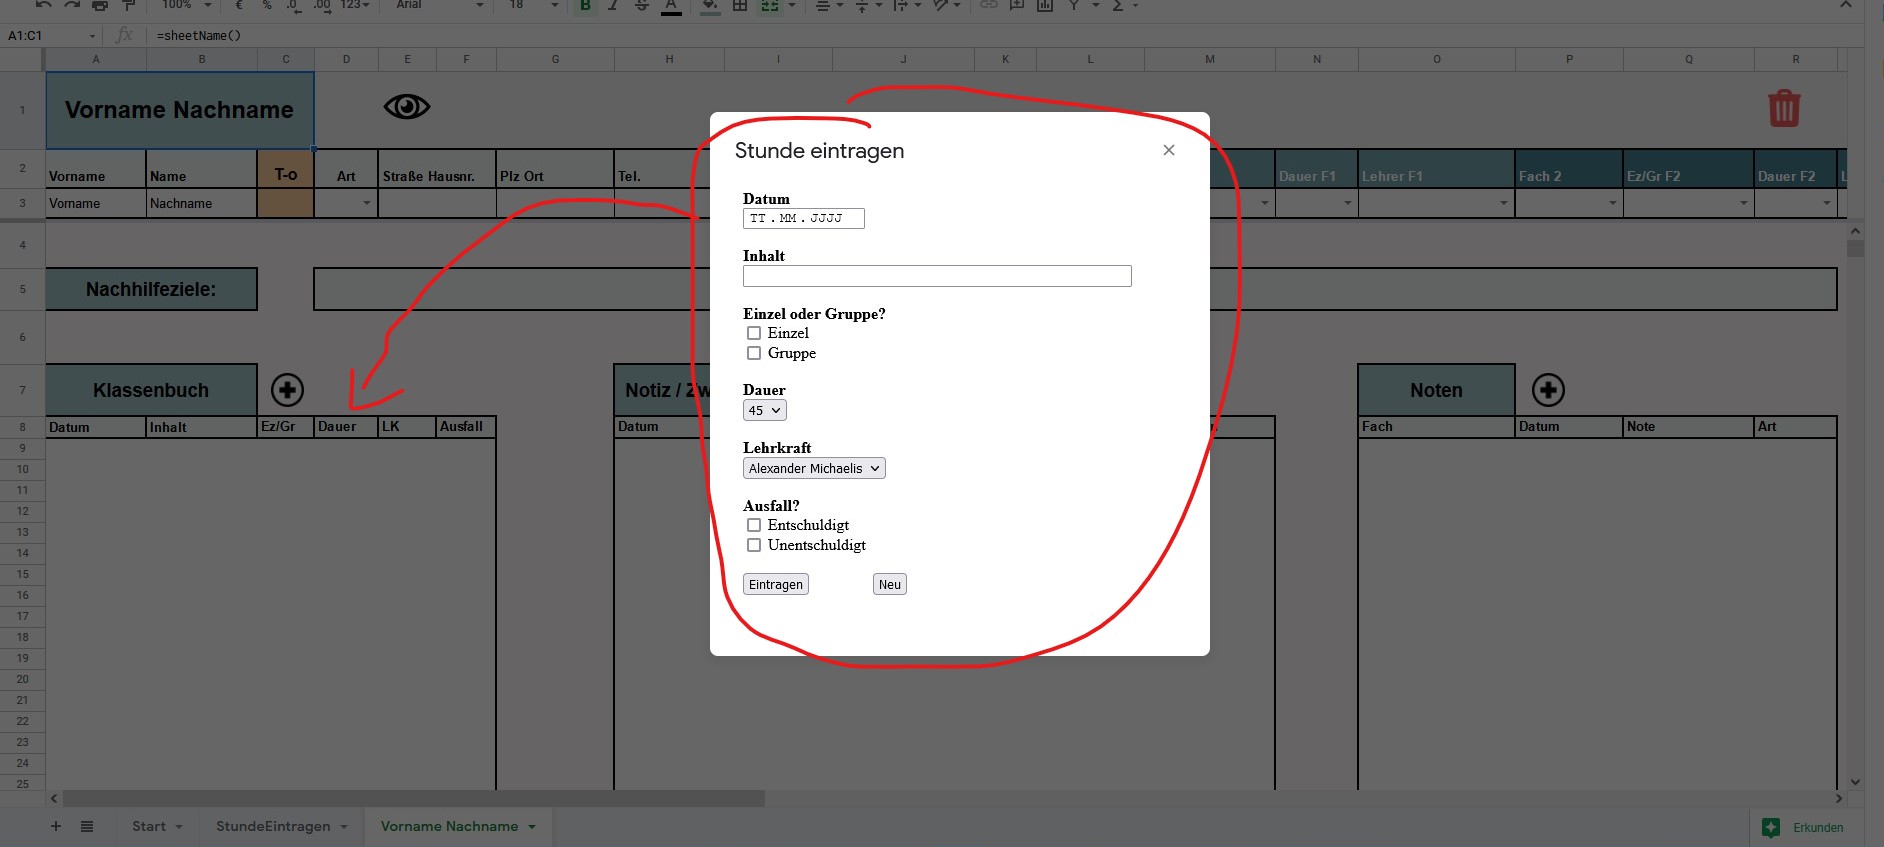The image size is (1884, 847).
Task: Click the merge cells icon
Action: coord(769,5)
